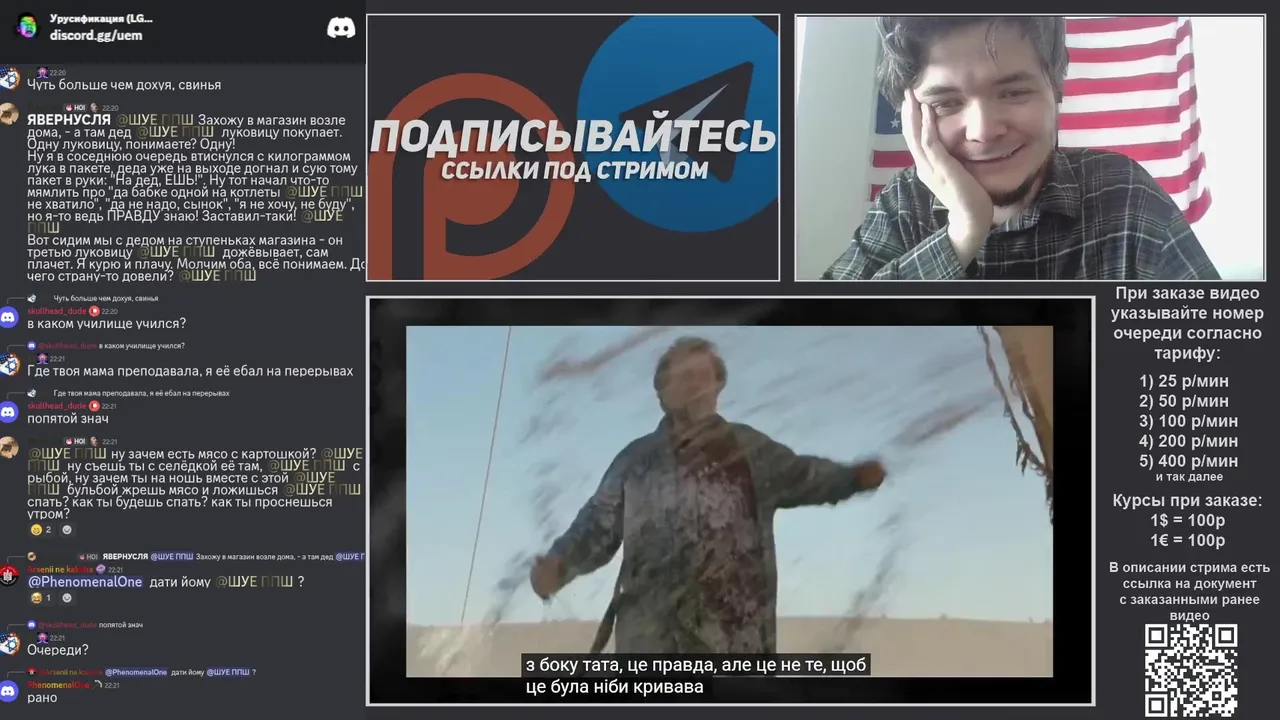Click the @PhenomenalOne mention in Arsenii's message
The height and width of the screenshot is (720, 1280).
tap(85, 582)
